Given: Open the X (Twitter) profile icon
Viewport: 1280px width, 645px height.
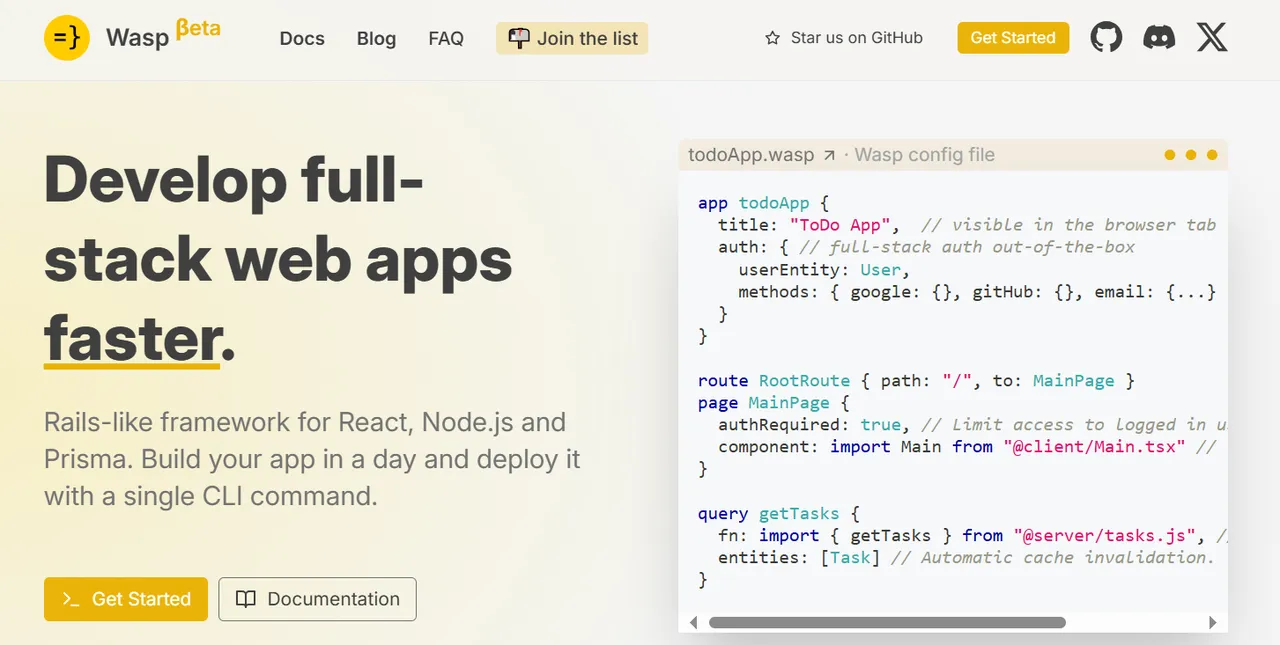Looking at the screenshot, I should click(1212, 38).
